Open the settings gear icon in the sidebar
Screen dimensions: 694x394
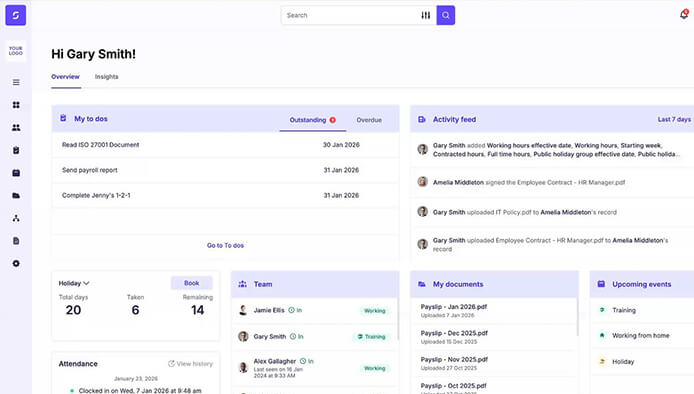click(x=16, y=263)
